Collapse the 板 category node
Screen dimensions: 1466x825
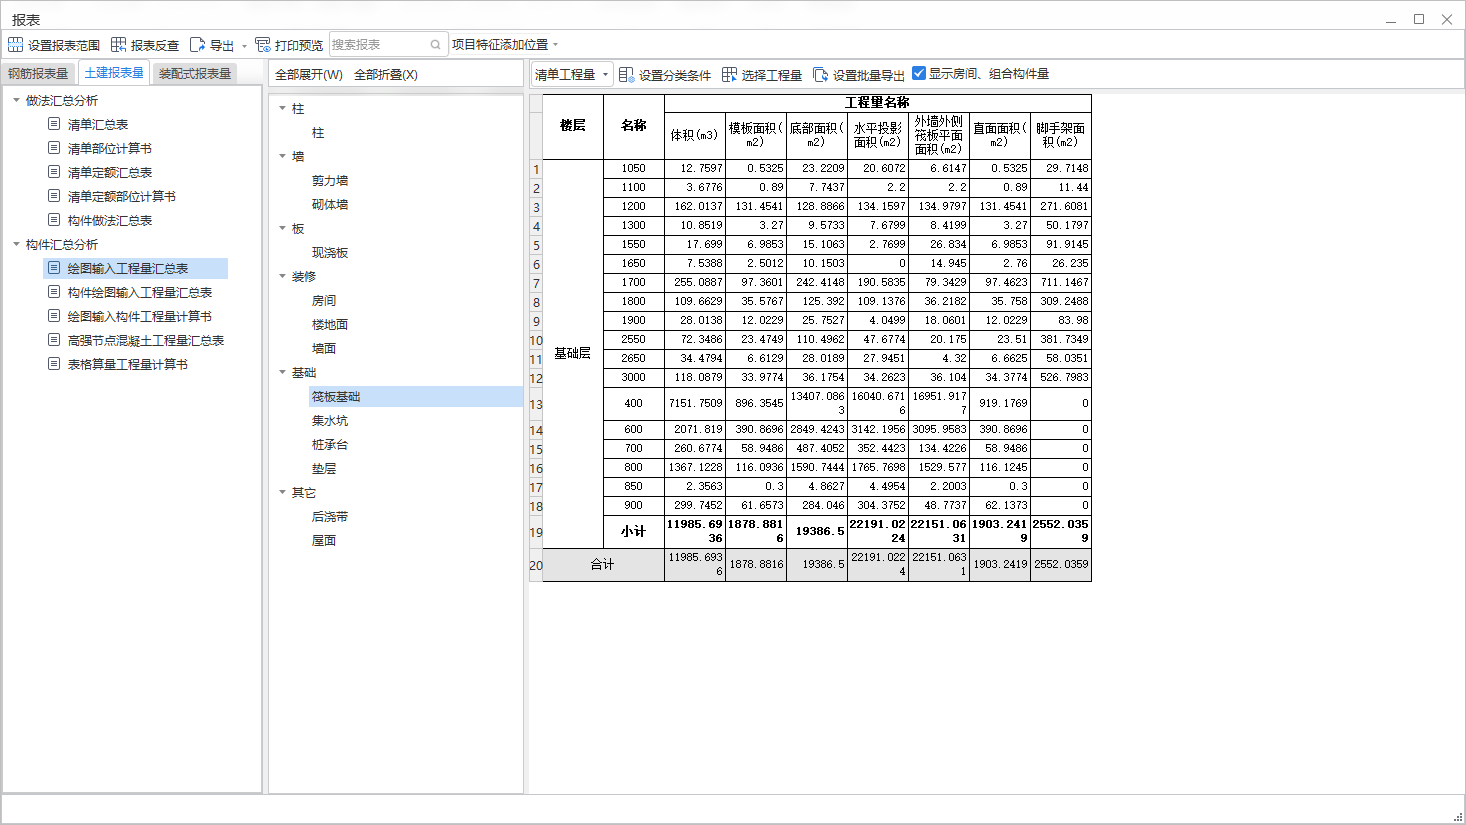coord(282,228)
